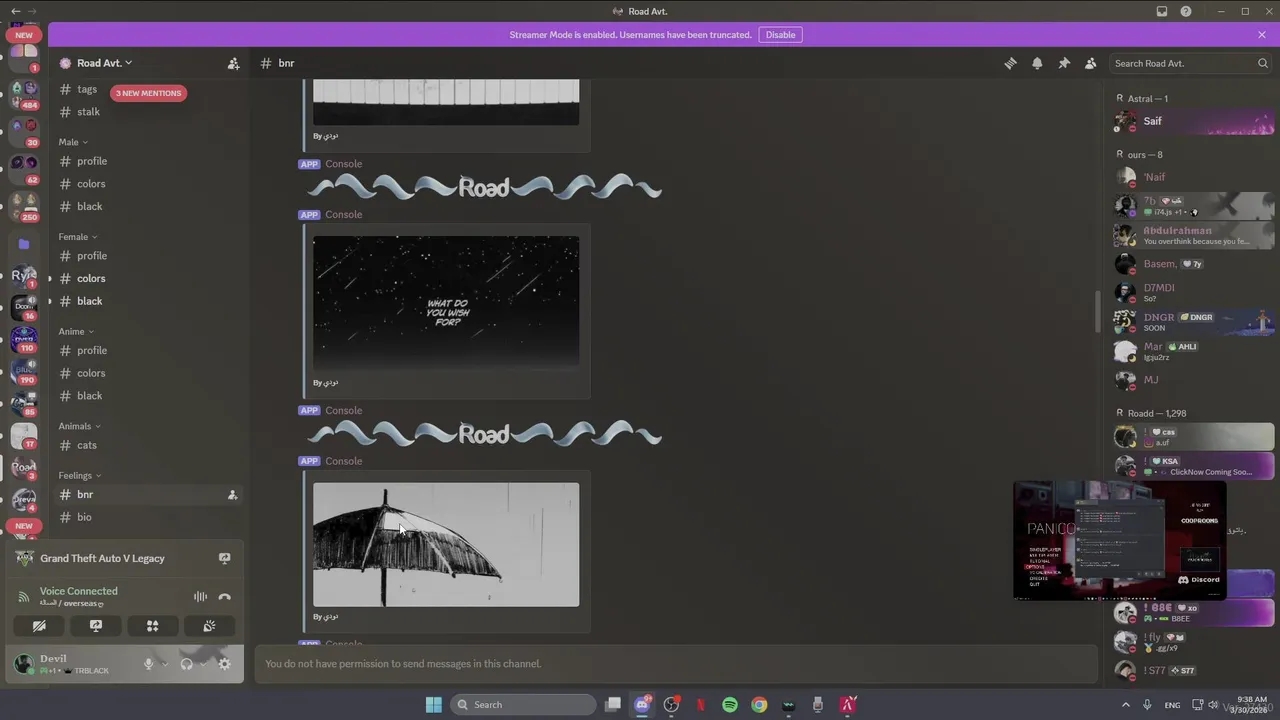1280x720 pixels.
Task: Collapse the Feelings category
Action: pyautogui.click(x=79, y=476)
